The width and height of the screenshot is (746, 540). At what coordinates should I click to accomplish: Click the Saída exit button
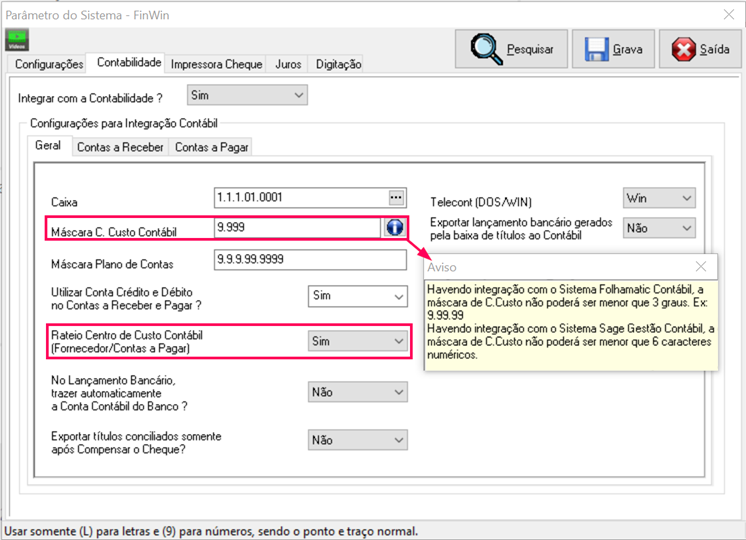pyautogui.click(x=701, y=49)
